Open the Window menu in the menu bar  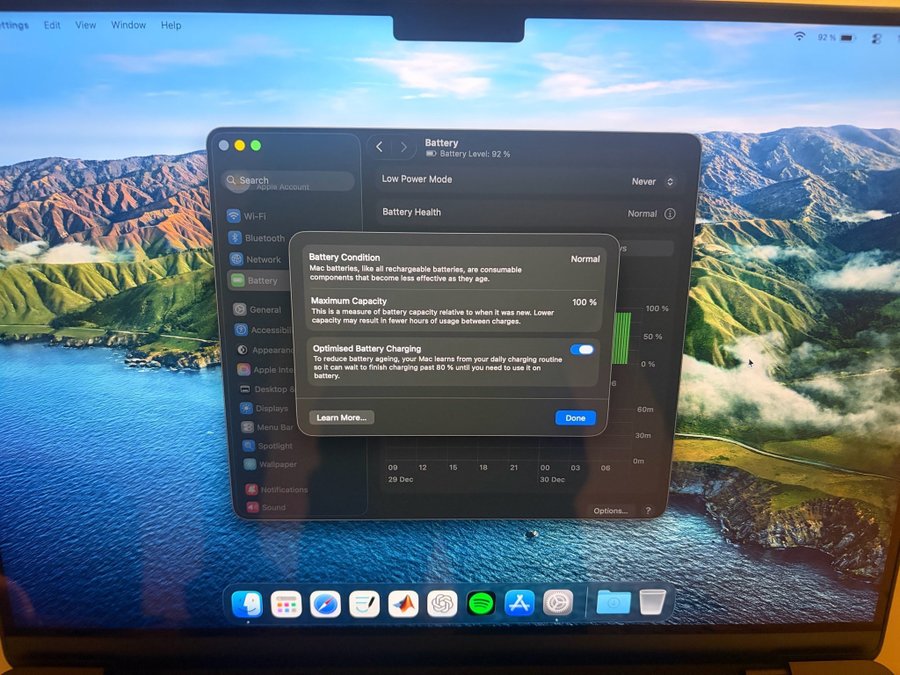click(x=128, y=25)
